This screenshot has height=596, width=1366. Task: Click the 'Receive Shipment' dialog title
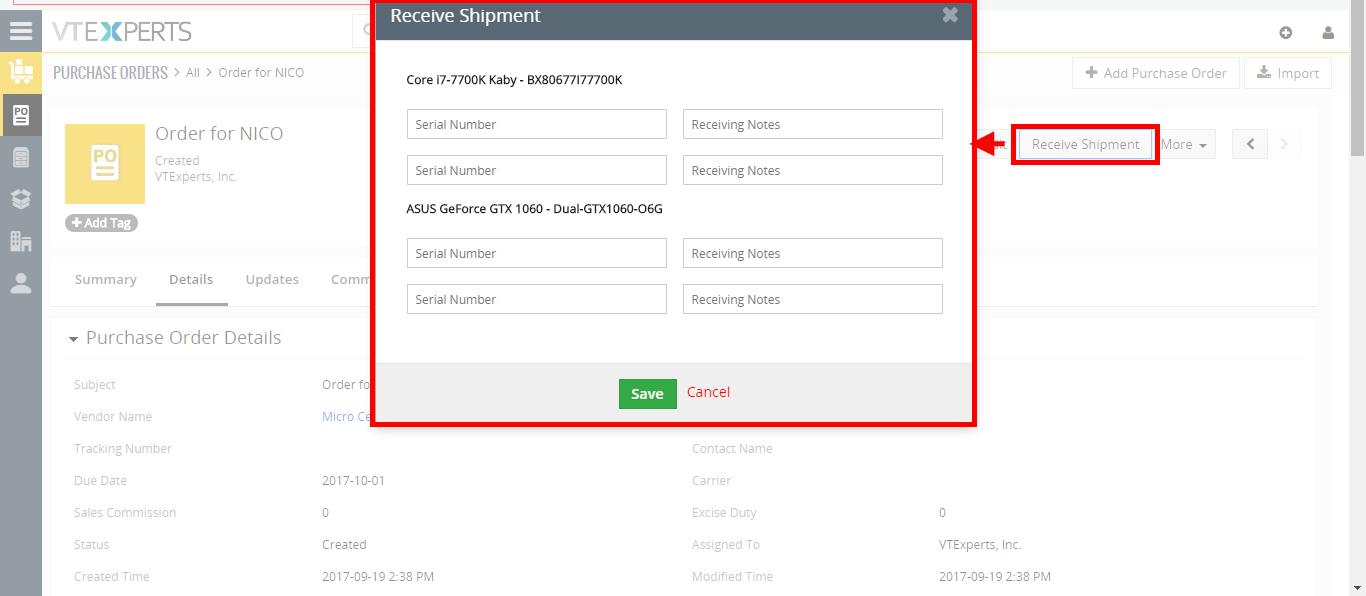coord(465,15)
